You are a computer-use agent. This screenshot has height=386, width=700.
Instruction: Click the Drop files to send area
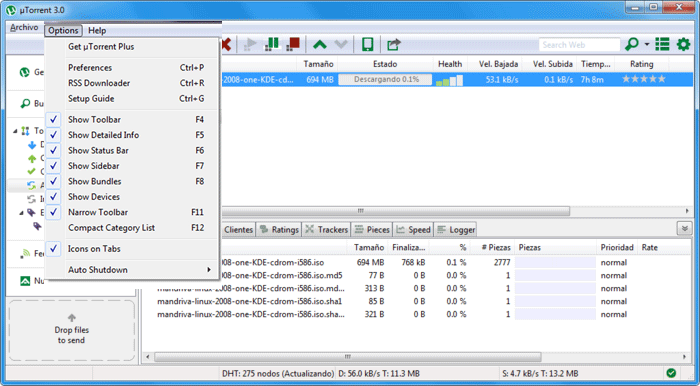click(x=71, y=330)
